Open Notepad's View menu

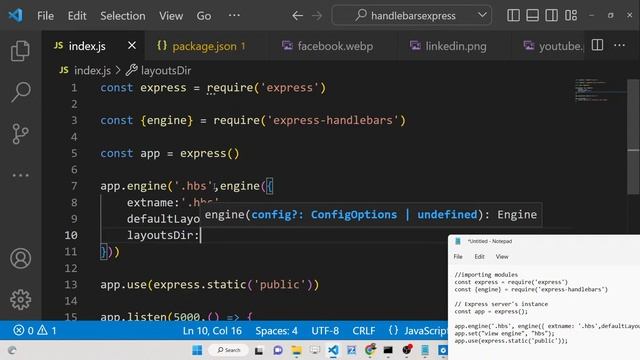pos(502,257)
